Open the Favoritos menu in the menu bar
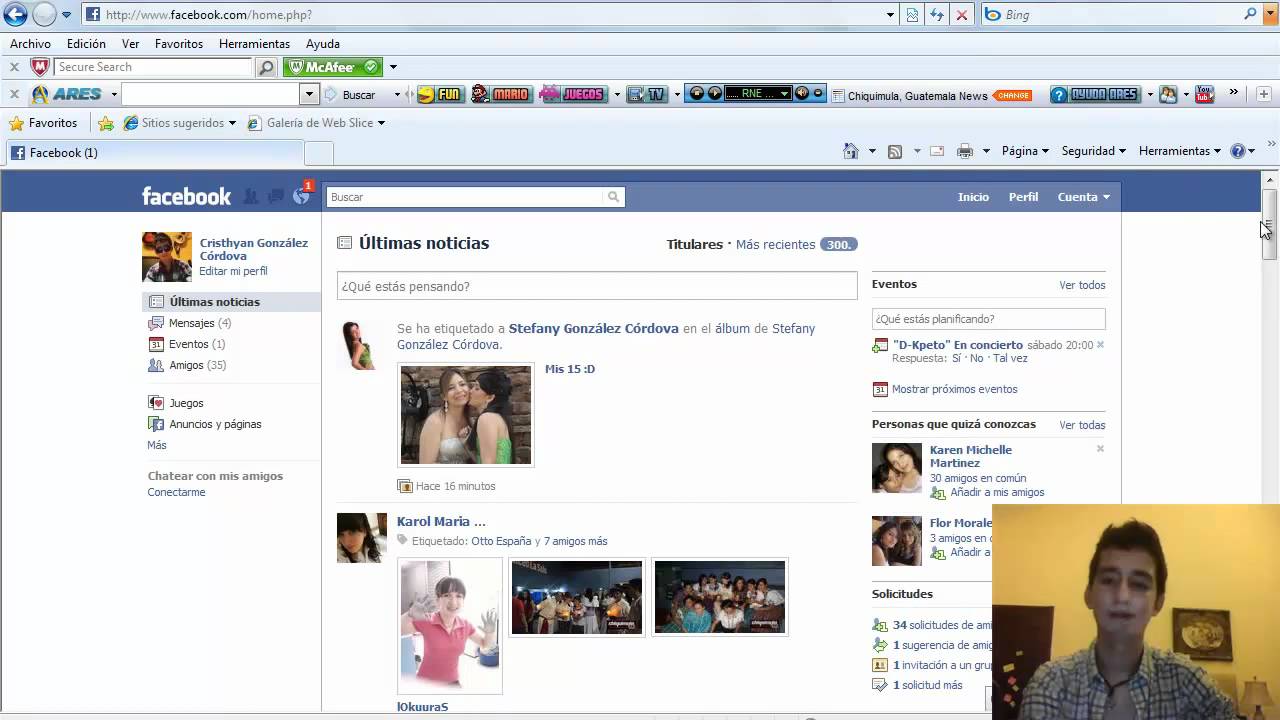This screenshot has width=1280, height=720. point(179,44)
